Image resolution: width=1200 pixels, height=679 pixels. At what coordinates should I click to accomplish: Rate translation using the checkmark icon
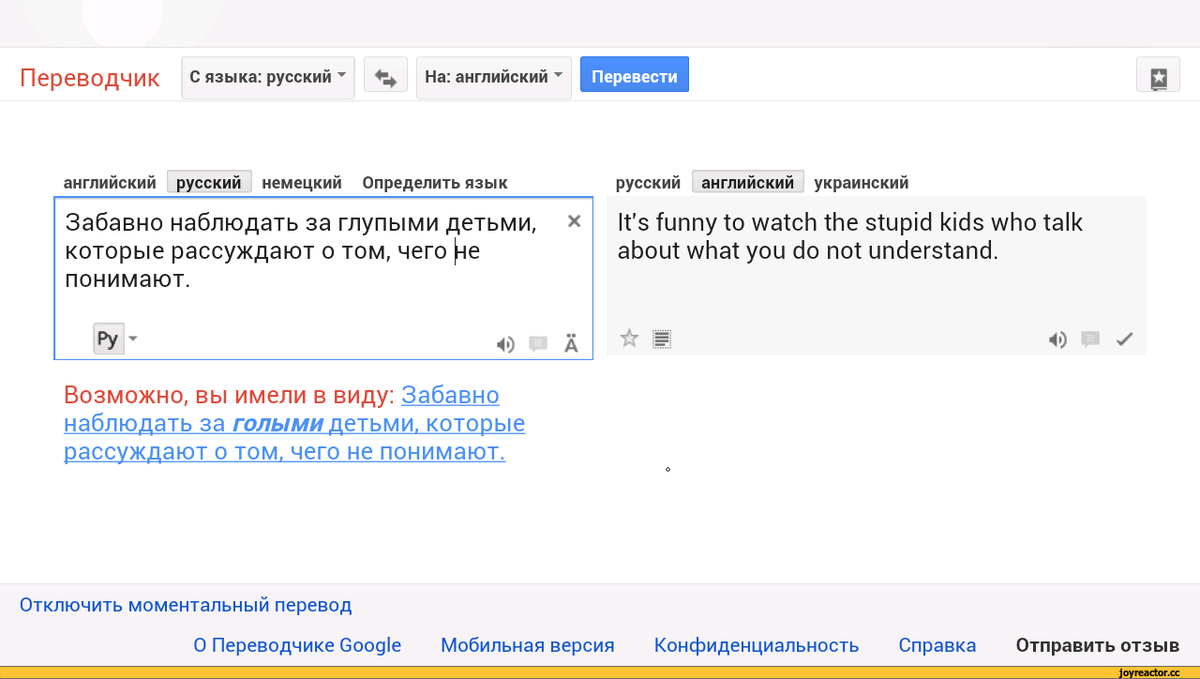pos(1125,339)
